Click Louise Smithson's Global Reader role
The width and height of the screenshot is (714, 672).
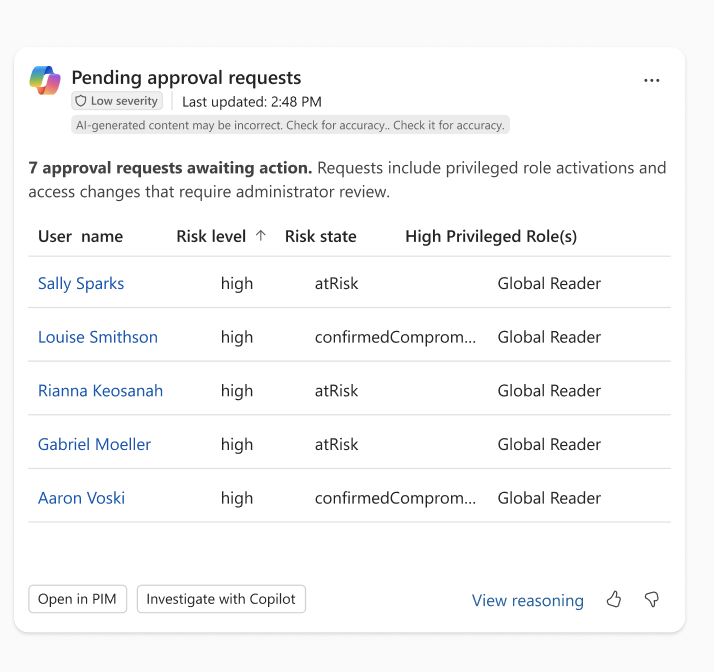[x=549, y=337]
